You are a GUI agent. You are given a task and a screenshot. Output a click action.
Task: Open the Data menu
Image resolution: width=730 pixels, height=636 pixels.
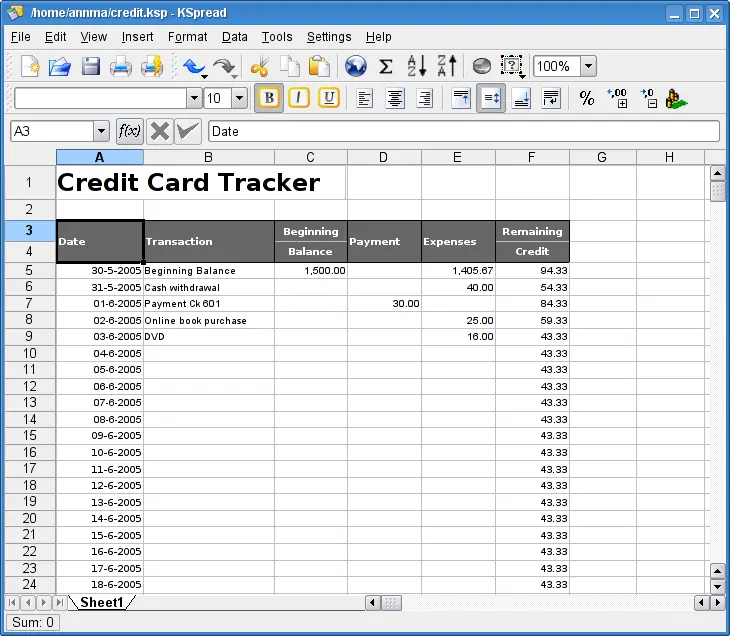(235, 37)
